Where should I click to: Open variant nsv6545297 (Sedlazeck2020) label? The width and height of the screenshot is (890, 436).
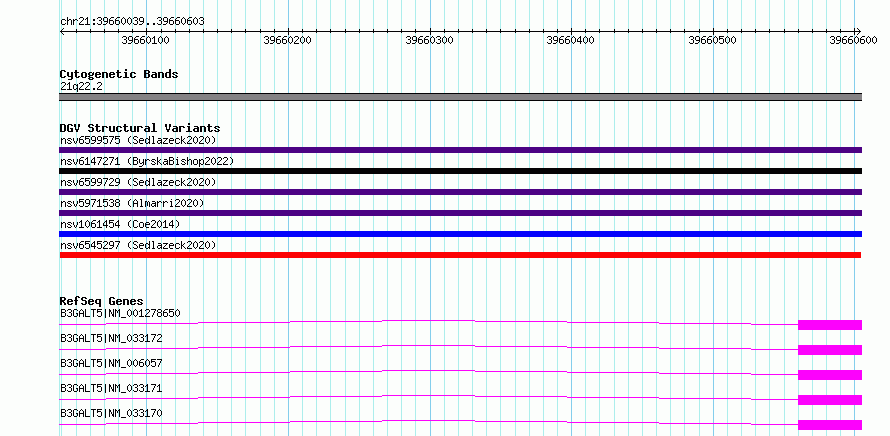138,245
